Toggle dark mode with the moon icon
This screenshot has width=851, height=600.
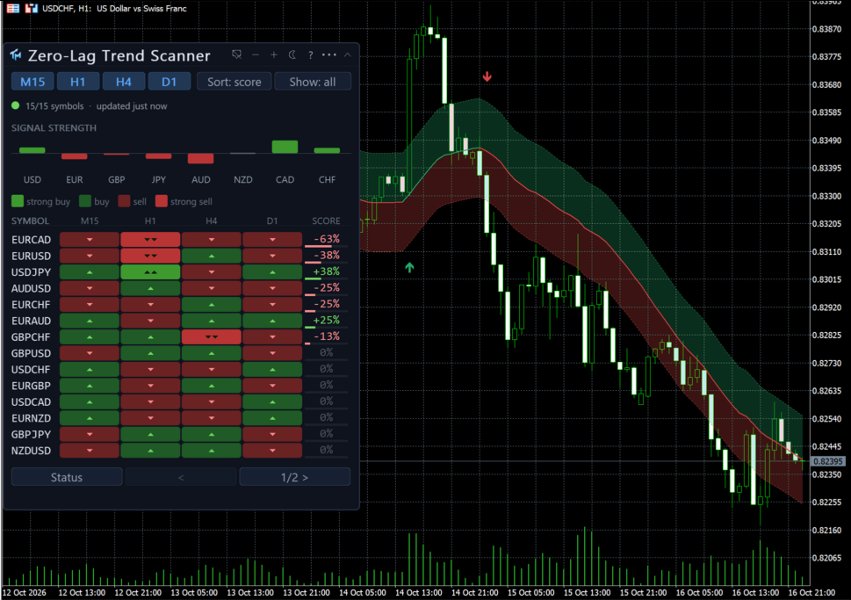click(x=292, y=55)
